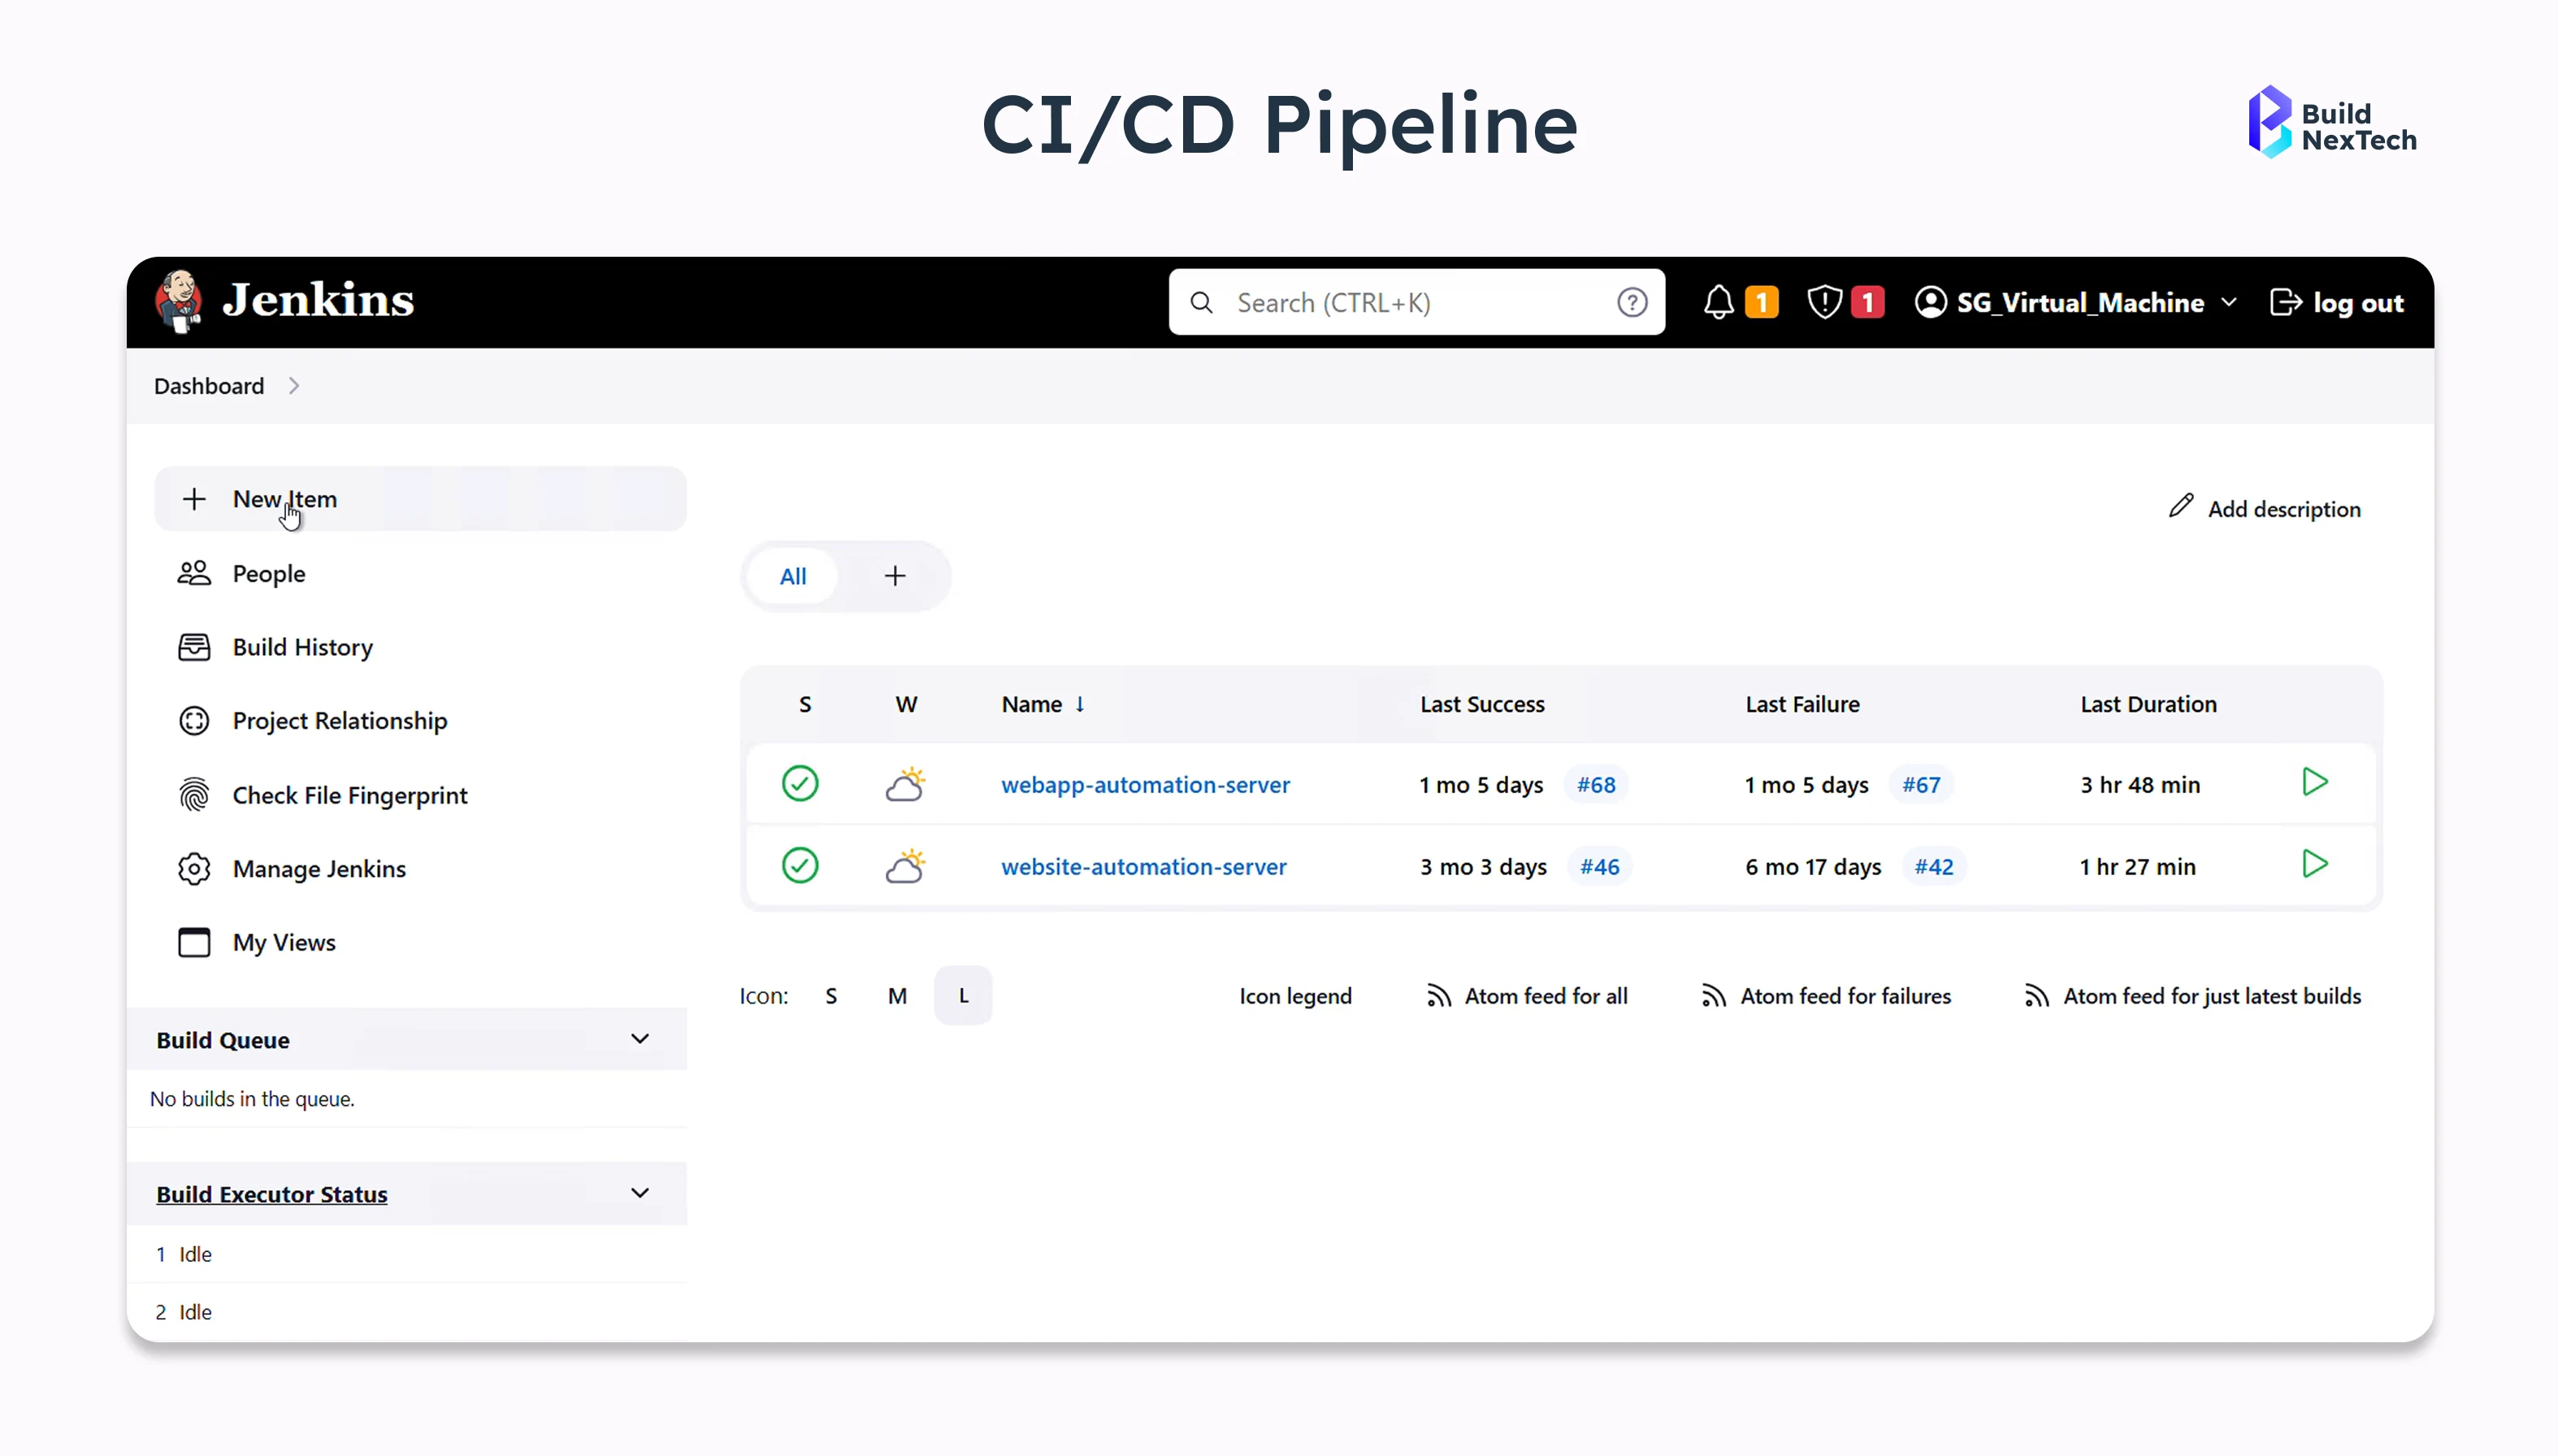Schedule a build for webapp-automation-server

click(2315, 783)
